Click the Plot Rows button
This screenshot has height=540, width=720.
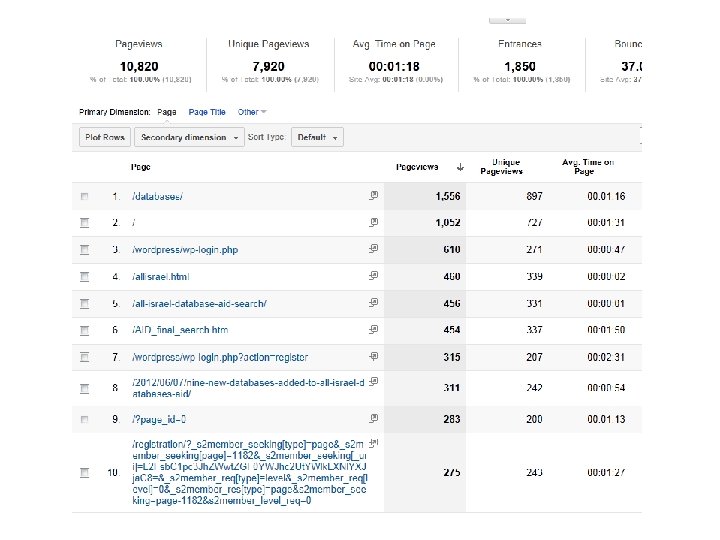[x=105, y=137]
